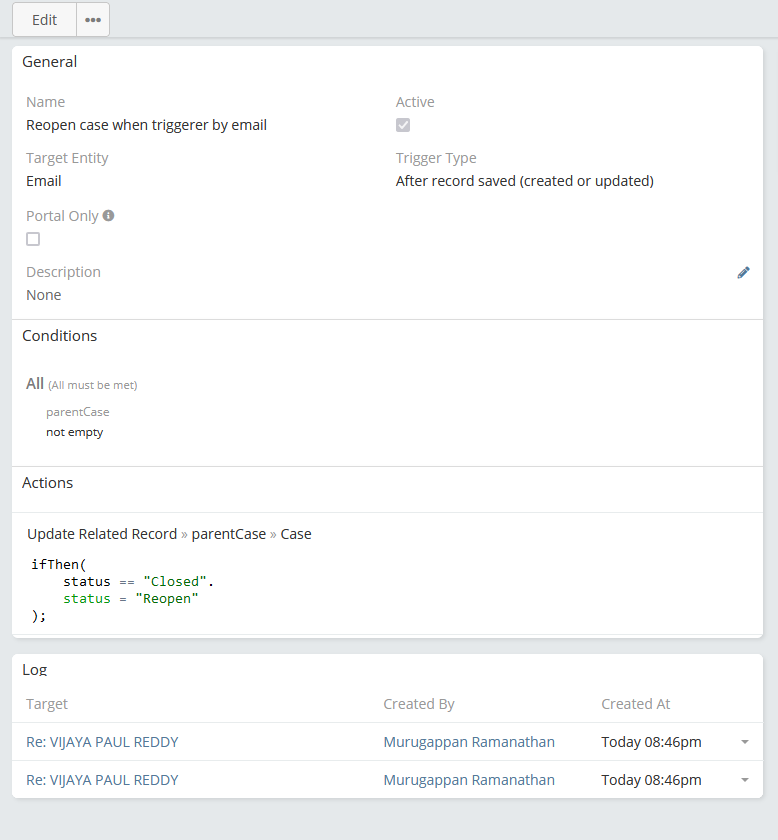The width and height of the screenshot is (778, 840).
Task: Click the pencil icon to edit Description
Action: [x=743, y=272]
